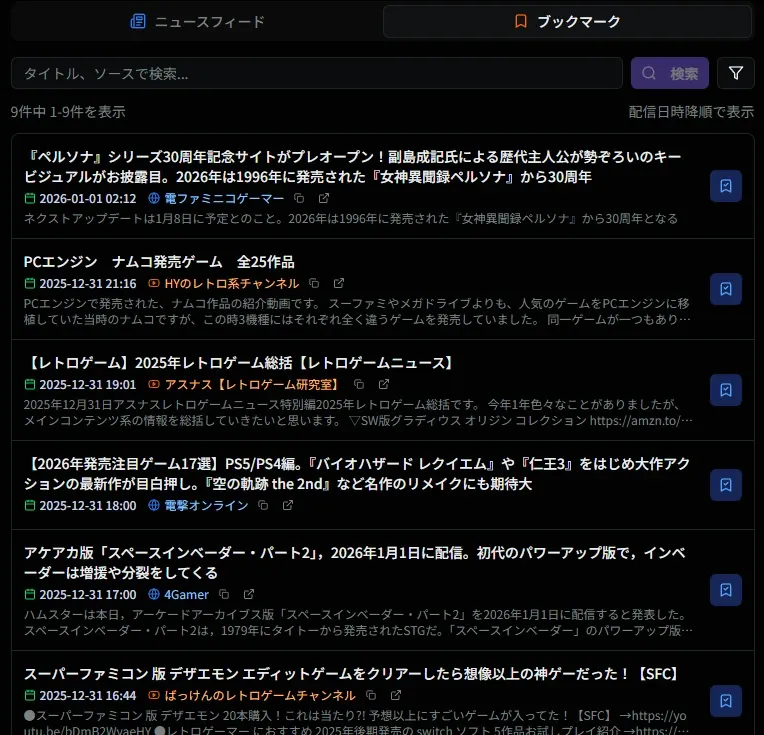Copy icon beside ばっけんのレトロゲームチャンネル

tap(371, 695)
